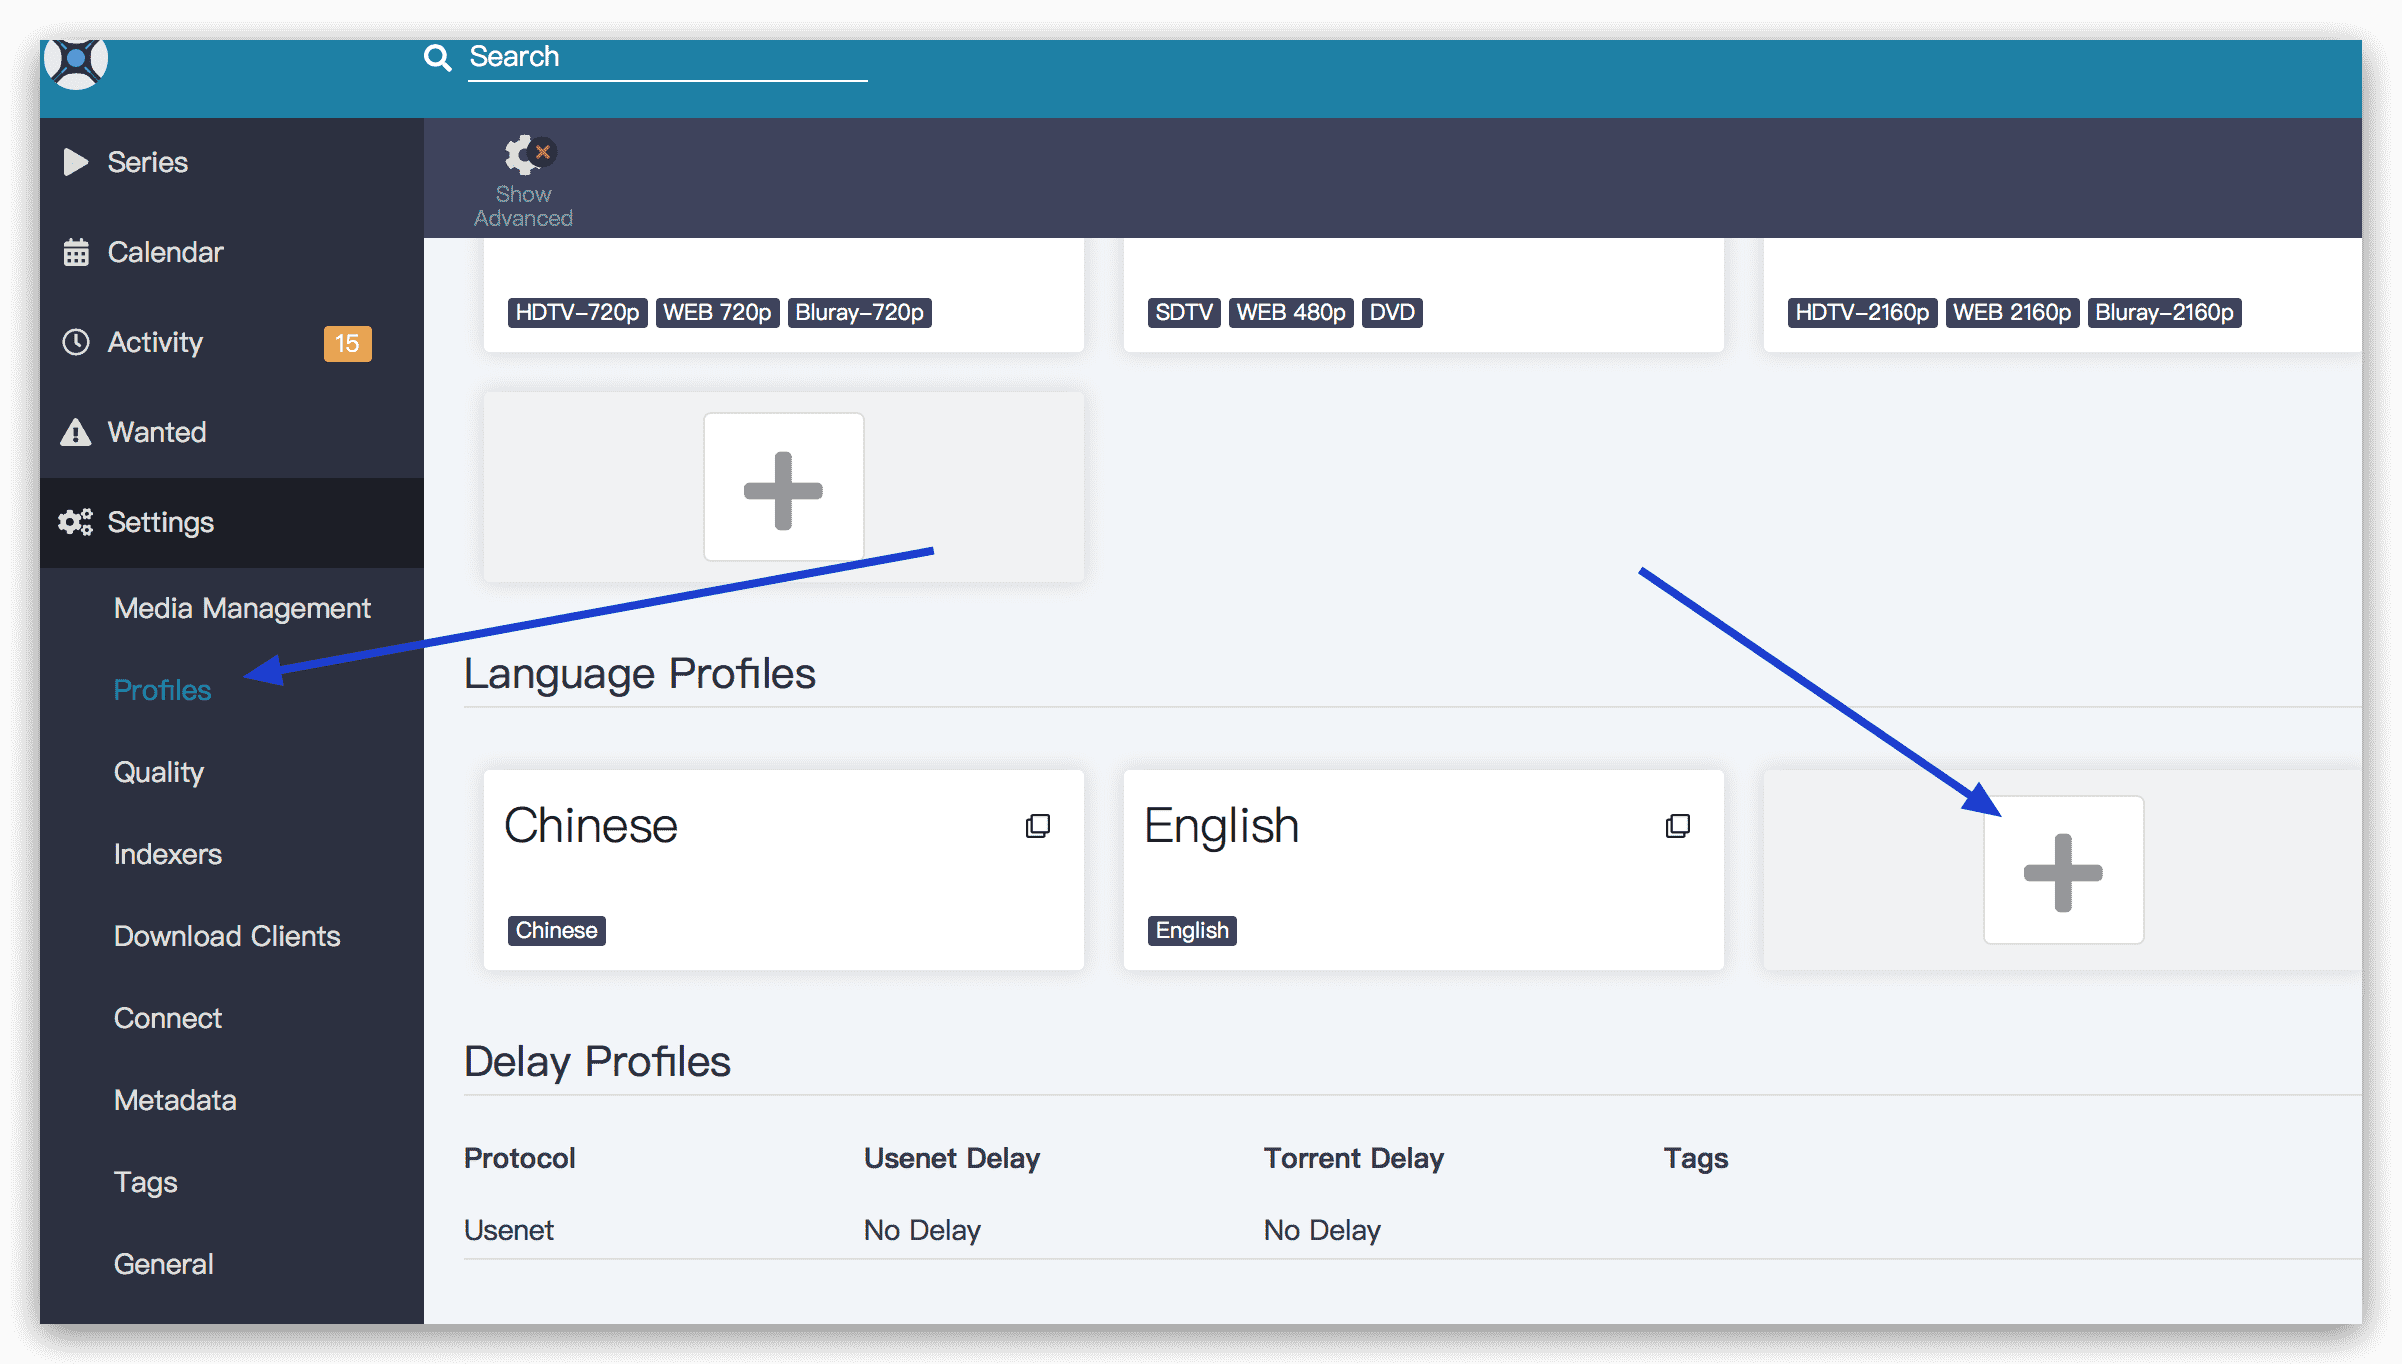Add a new language profile

pos(2063,871)
